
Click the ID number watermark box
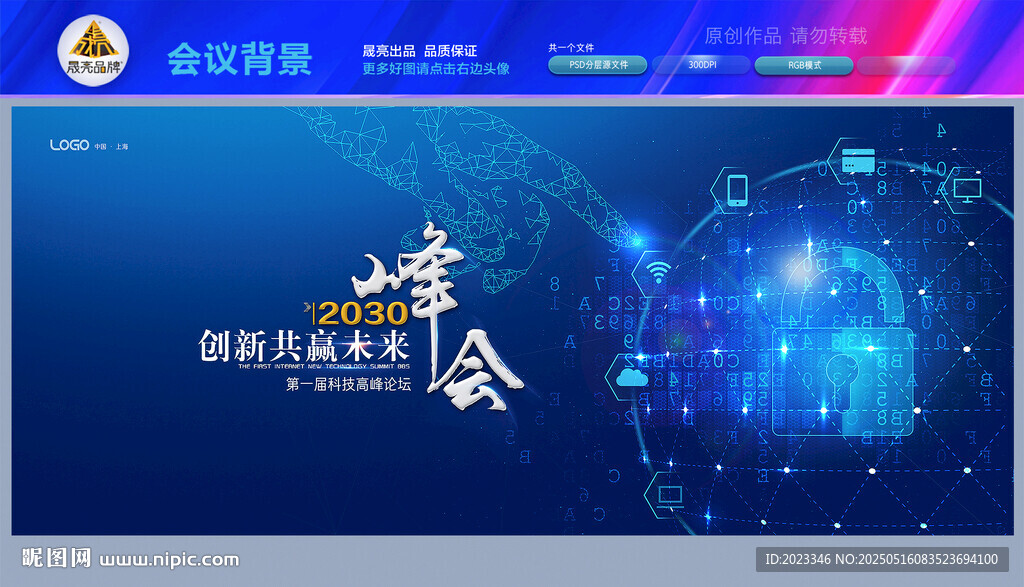[882, 560]
